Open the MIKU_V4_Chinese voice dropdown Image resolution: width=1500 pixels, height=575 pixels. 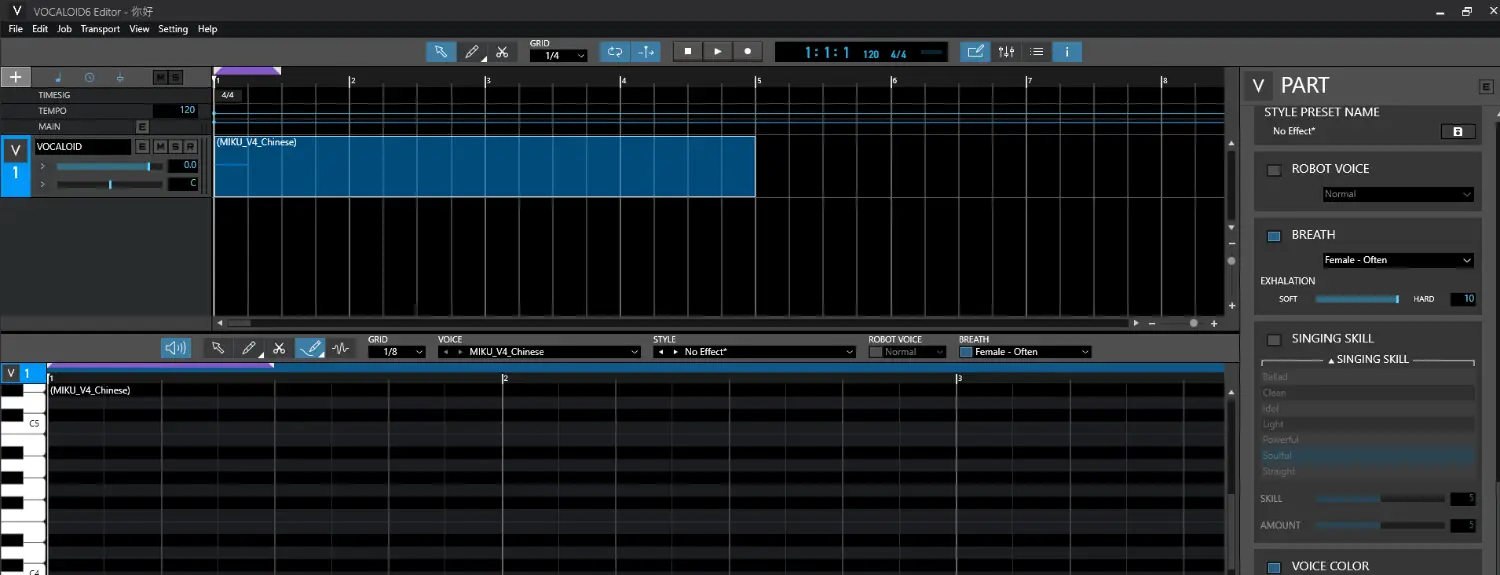[540, 352]
